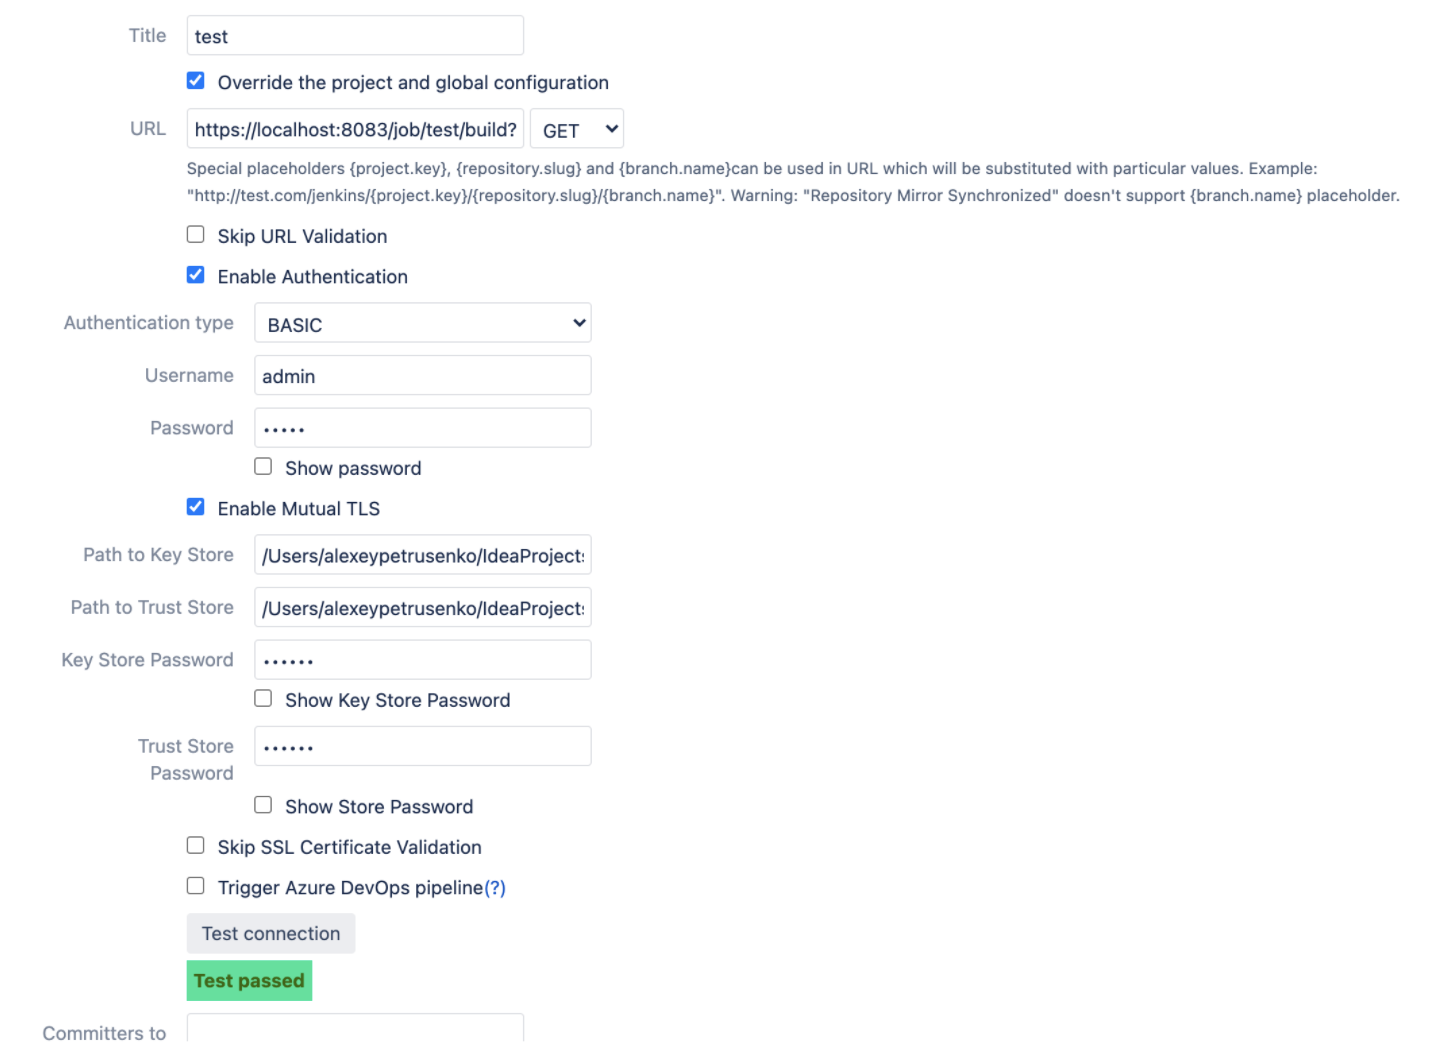The image size is (1436, 1064).
Task: Click the Title text field
Action: point(355,36)
